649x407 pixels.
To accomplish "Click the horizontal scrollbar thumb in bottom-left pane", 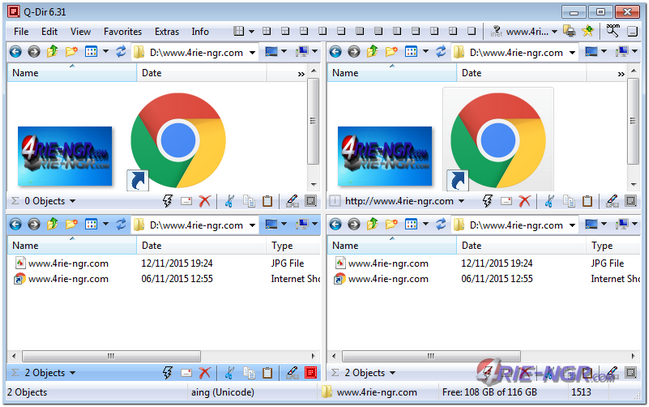I will pyautogui.click(x=111, y=356).
